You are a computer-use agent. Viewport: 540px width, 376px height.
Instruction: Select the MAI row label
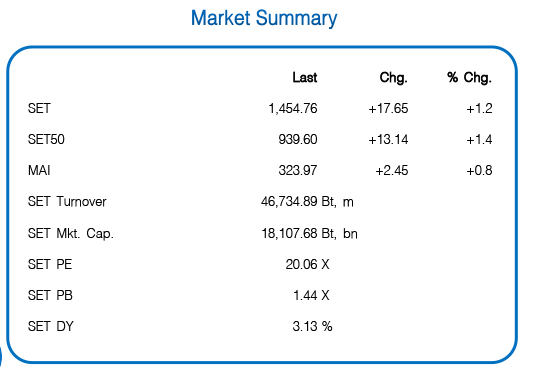[39, 170]
